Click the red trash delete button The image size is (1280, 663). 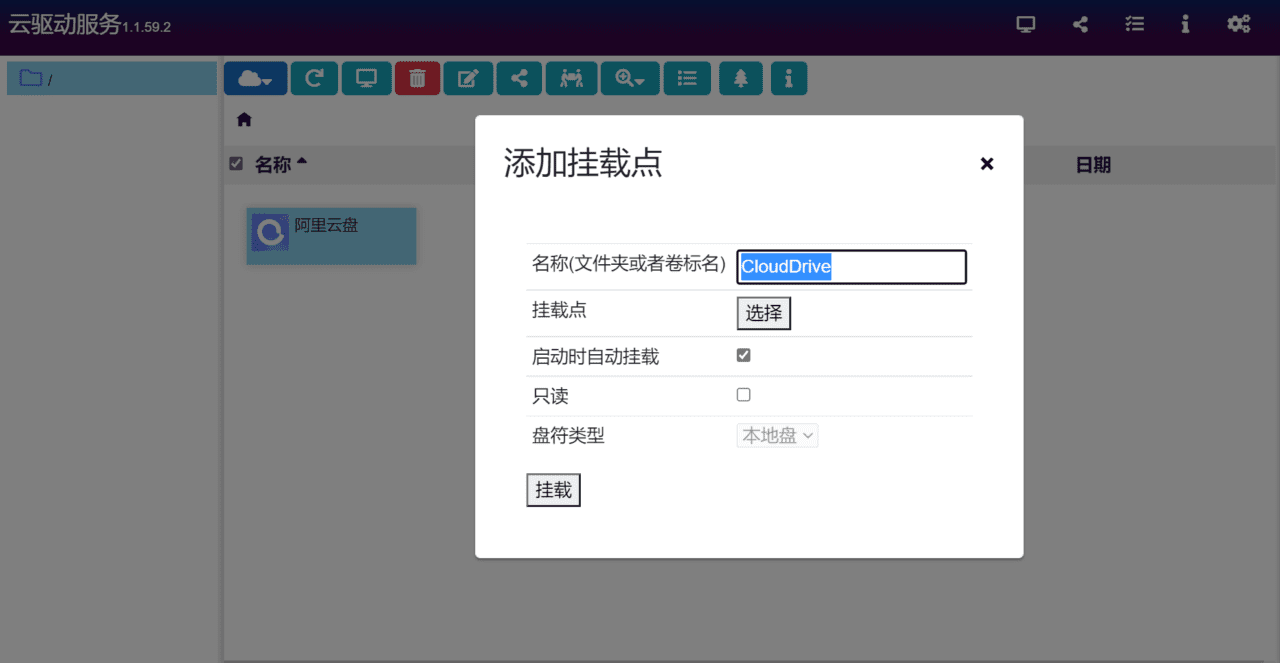tap(417, 79)
